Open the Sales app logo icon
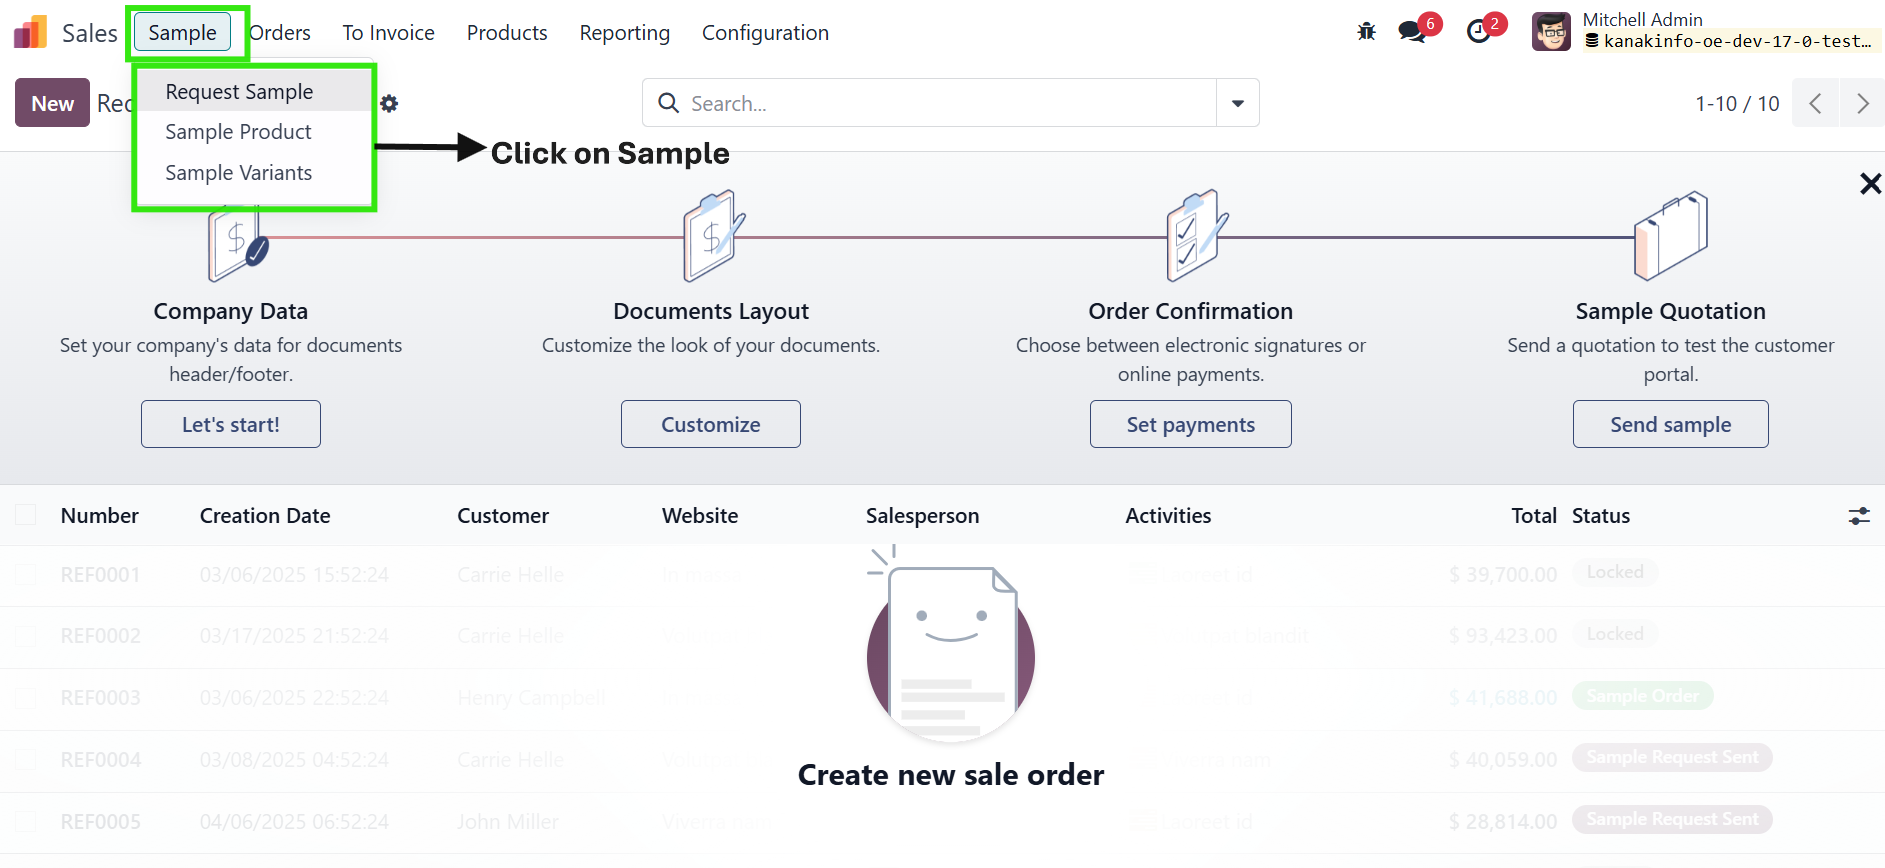Viewport: 1885px width, 868px height. [x=30, y=33]
